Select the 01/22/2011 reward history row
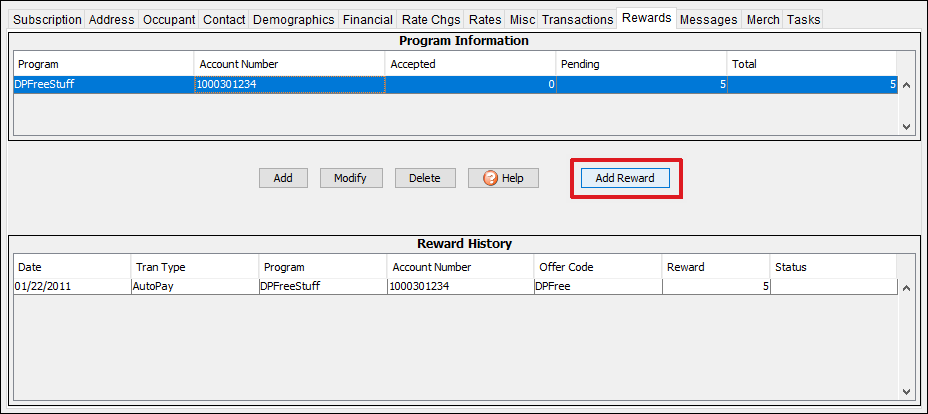 (70, 287)
